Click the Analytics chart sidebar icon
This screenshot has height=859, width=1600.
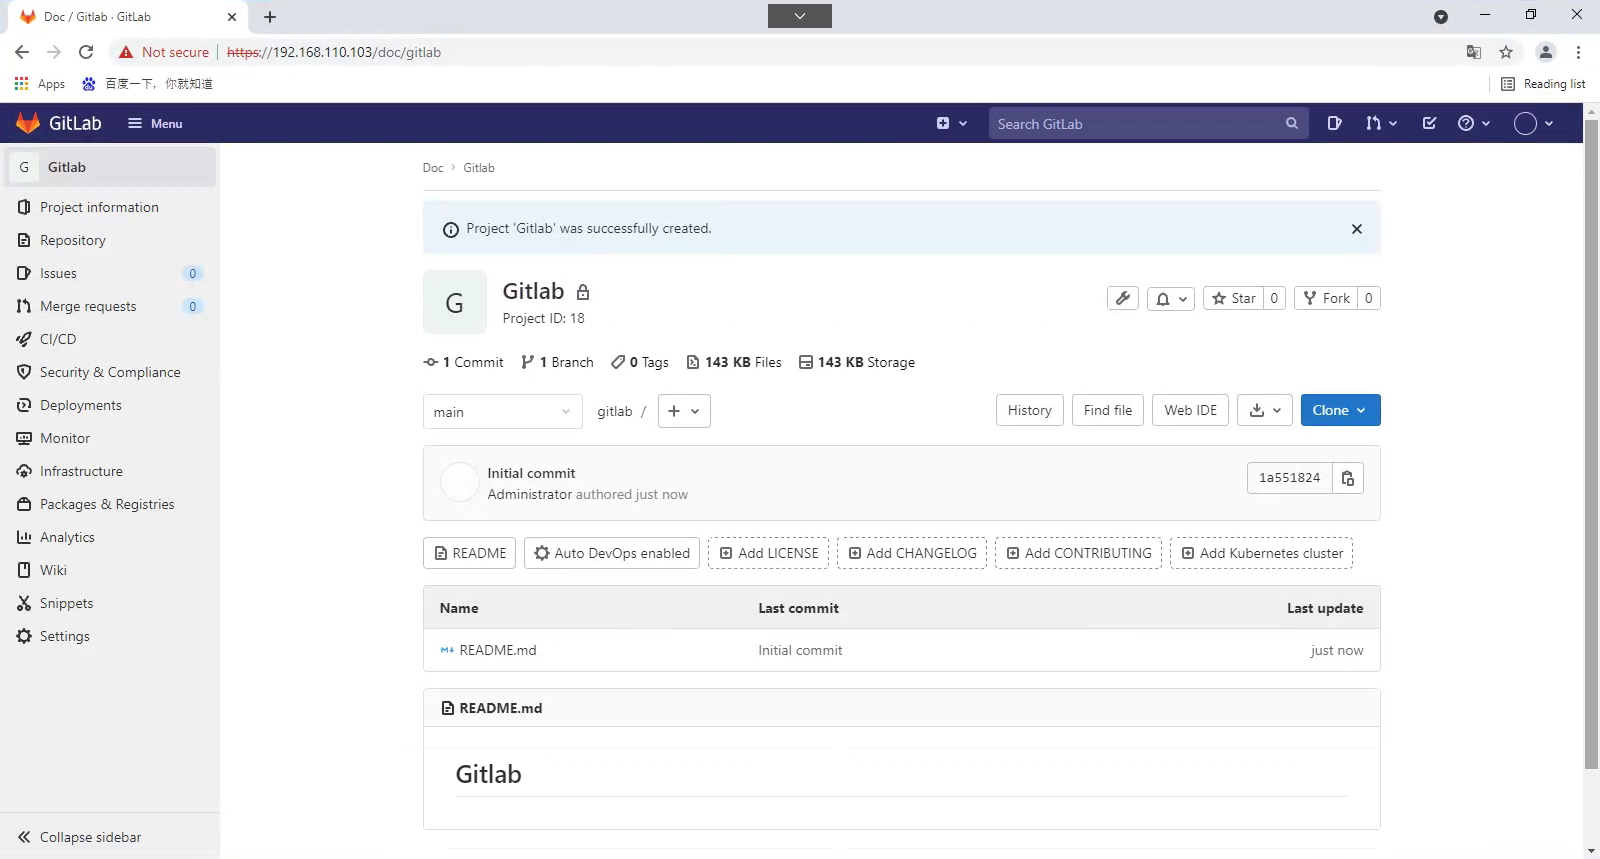[x=24, y=537]
